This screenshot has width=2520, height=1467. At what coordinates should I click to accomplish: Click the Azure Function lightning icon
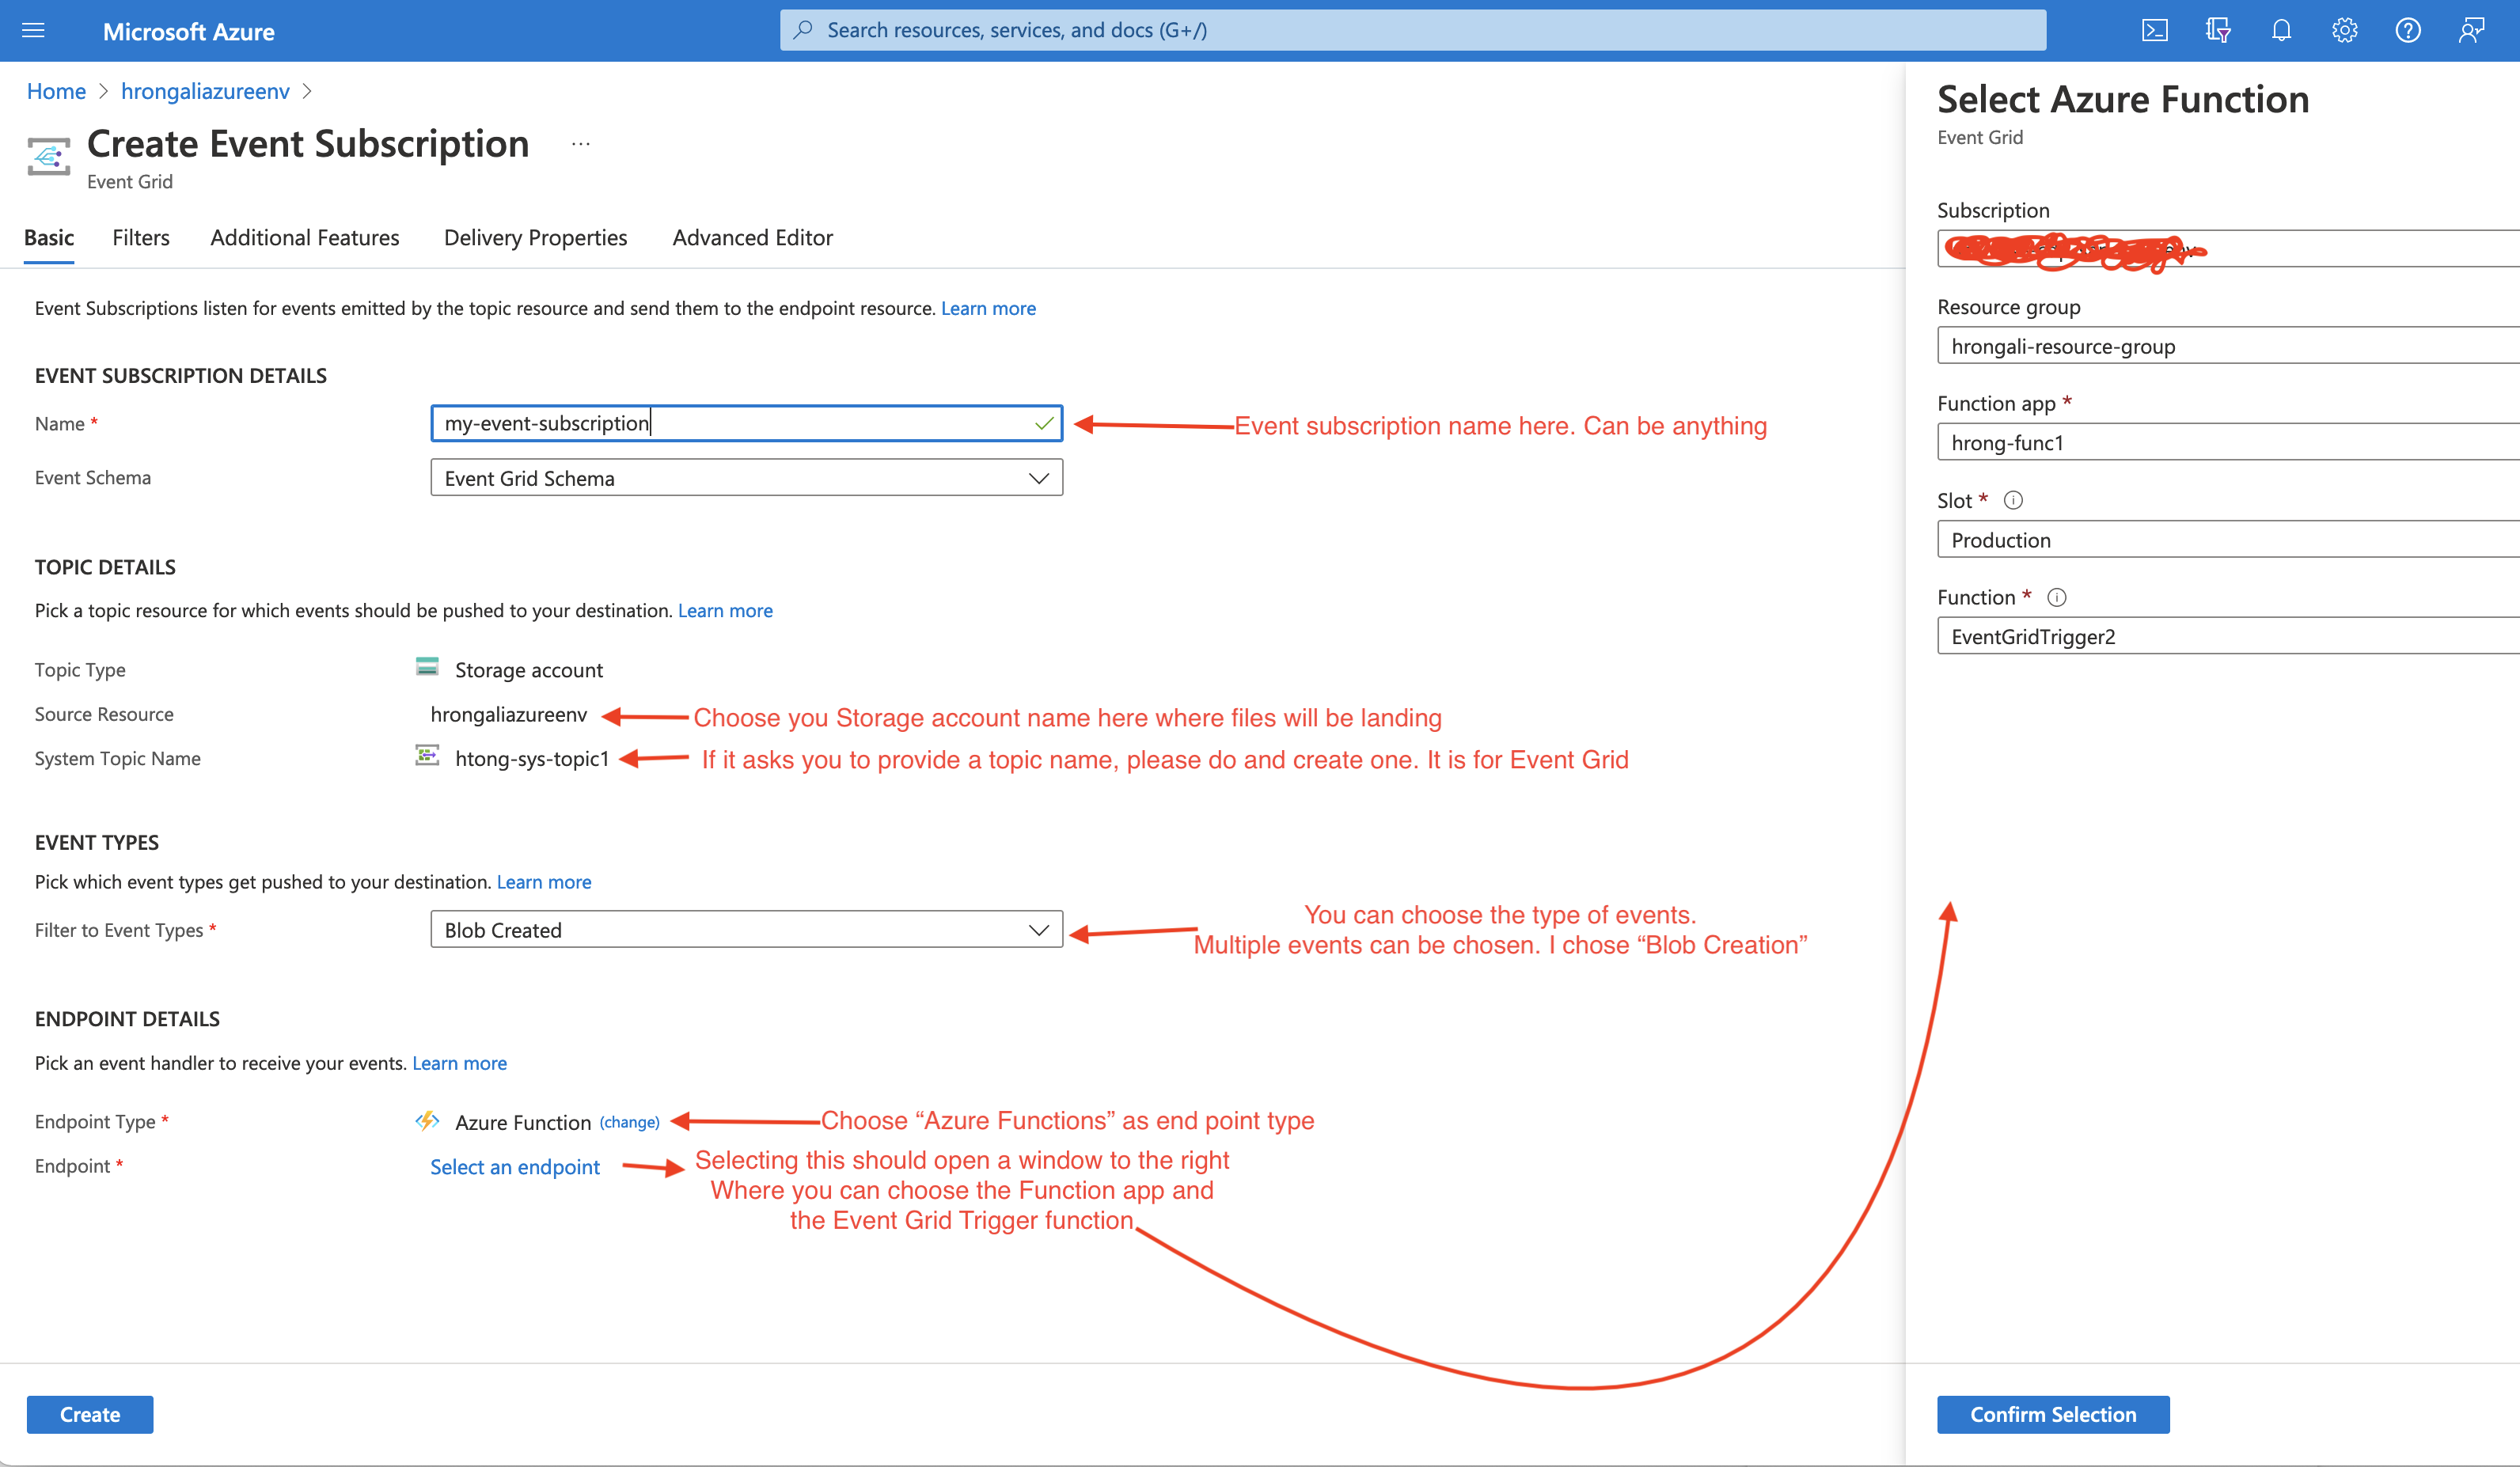(428, 1121)
